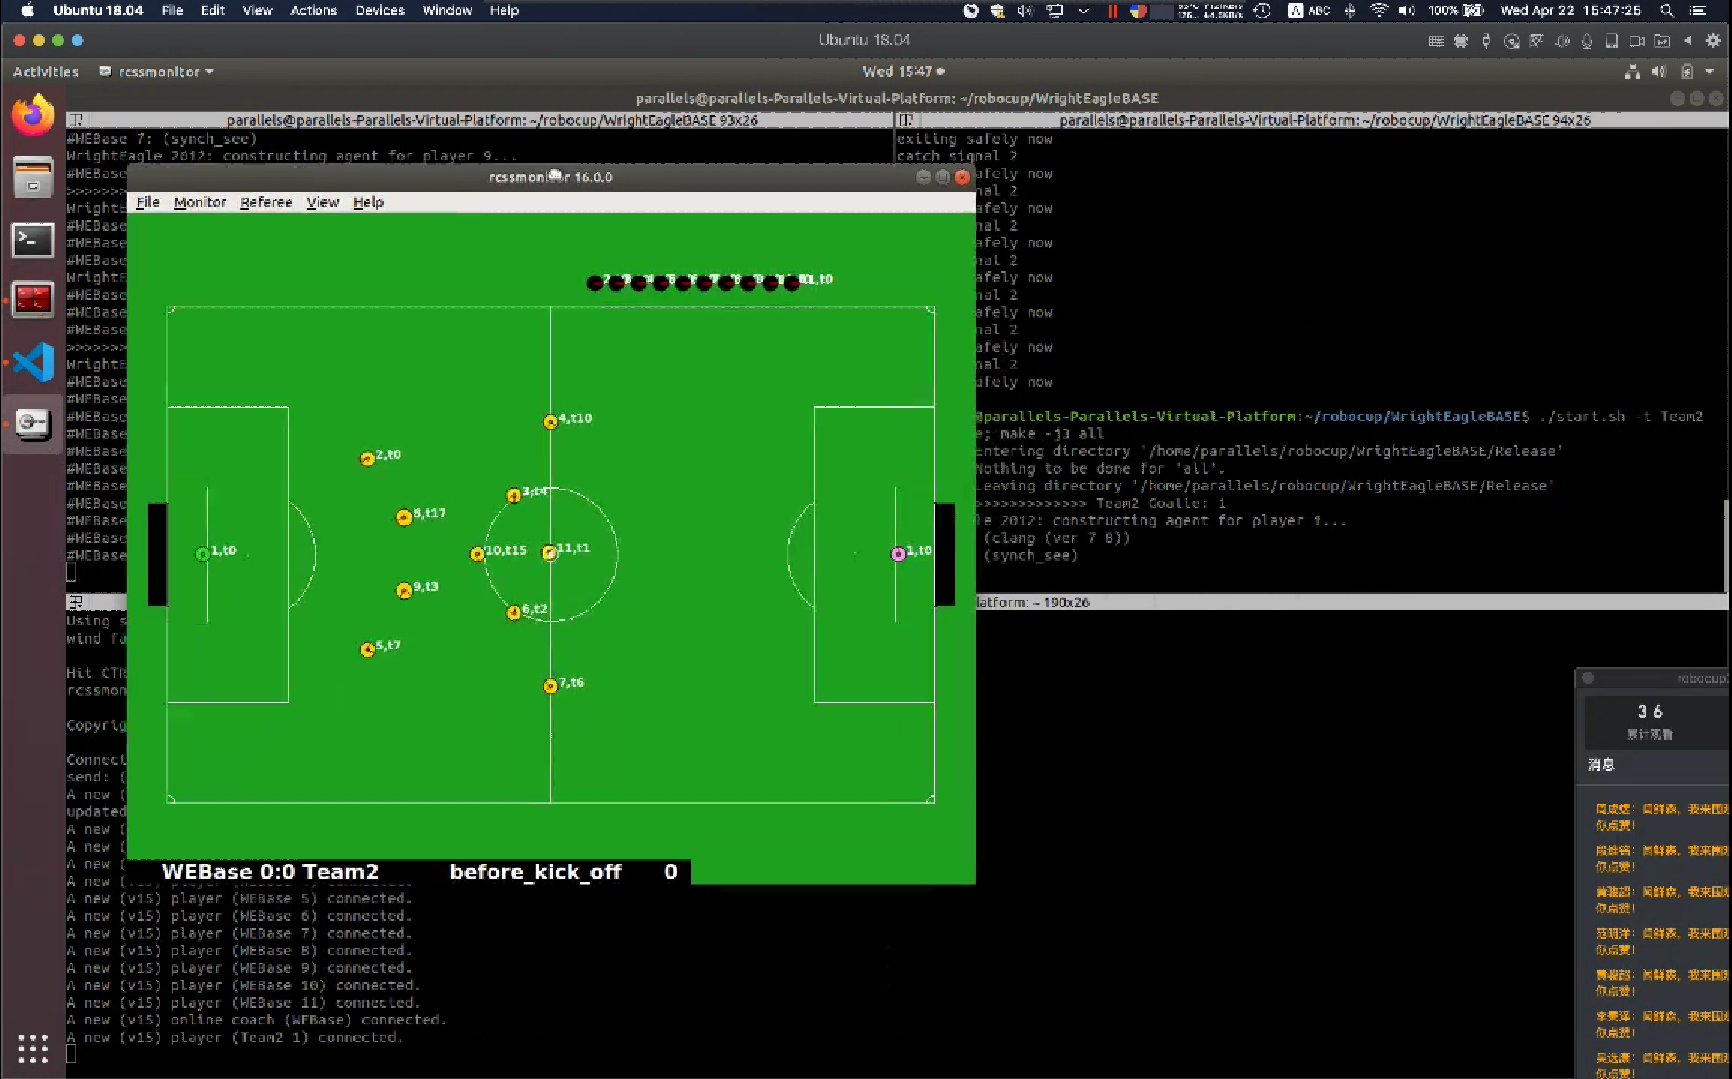Click the pink Team2 goalkeeper marker

(x=898, y=554)
